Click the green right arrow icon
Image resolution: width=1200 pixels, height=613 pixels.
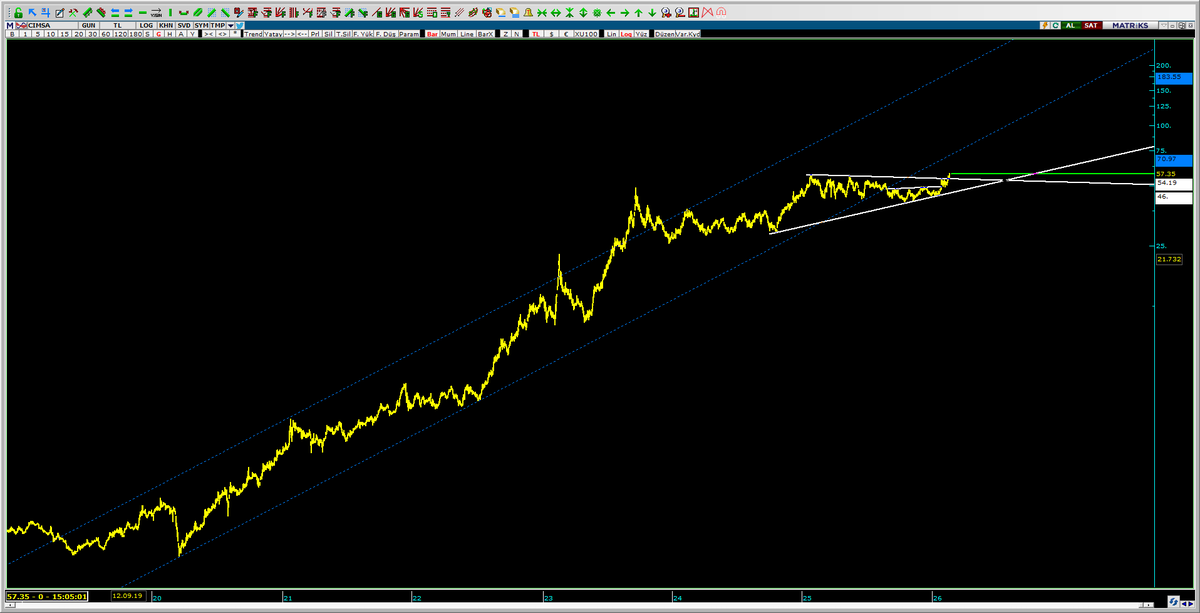point(624,13)
